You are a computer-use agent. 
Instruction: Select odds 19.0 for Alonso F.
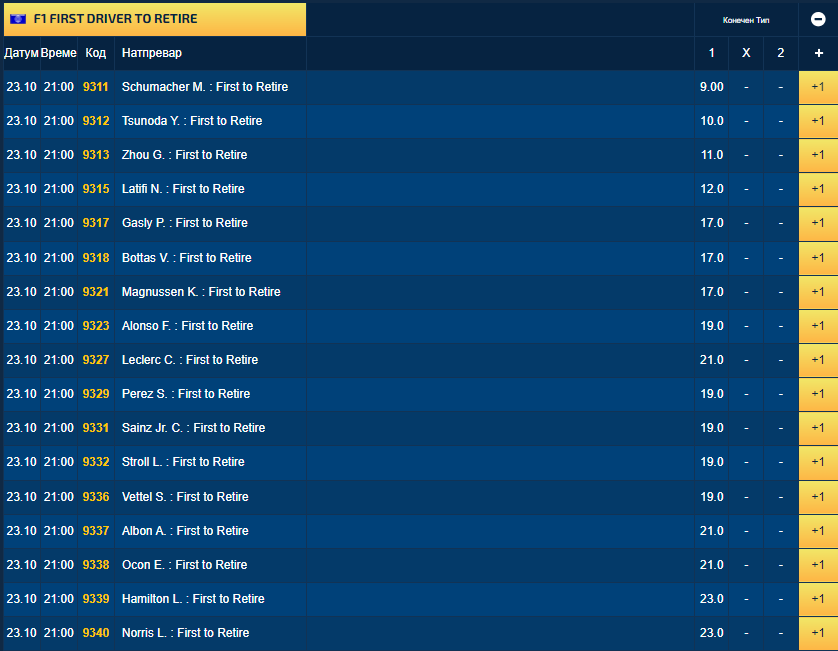point(711,326)
